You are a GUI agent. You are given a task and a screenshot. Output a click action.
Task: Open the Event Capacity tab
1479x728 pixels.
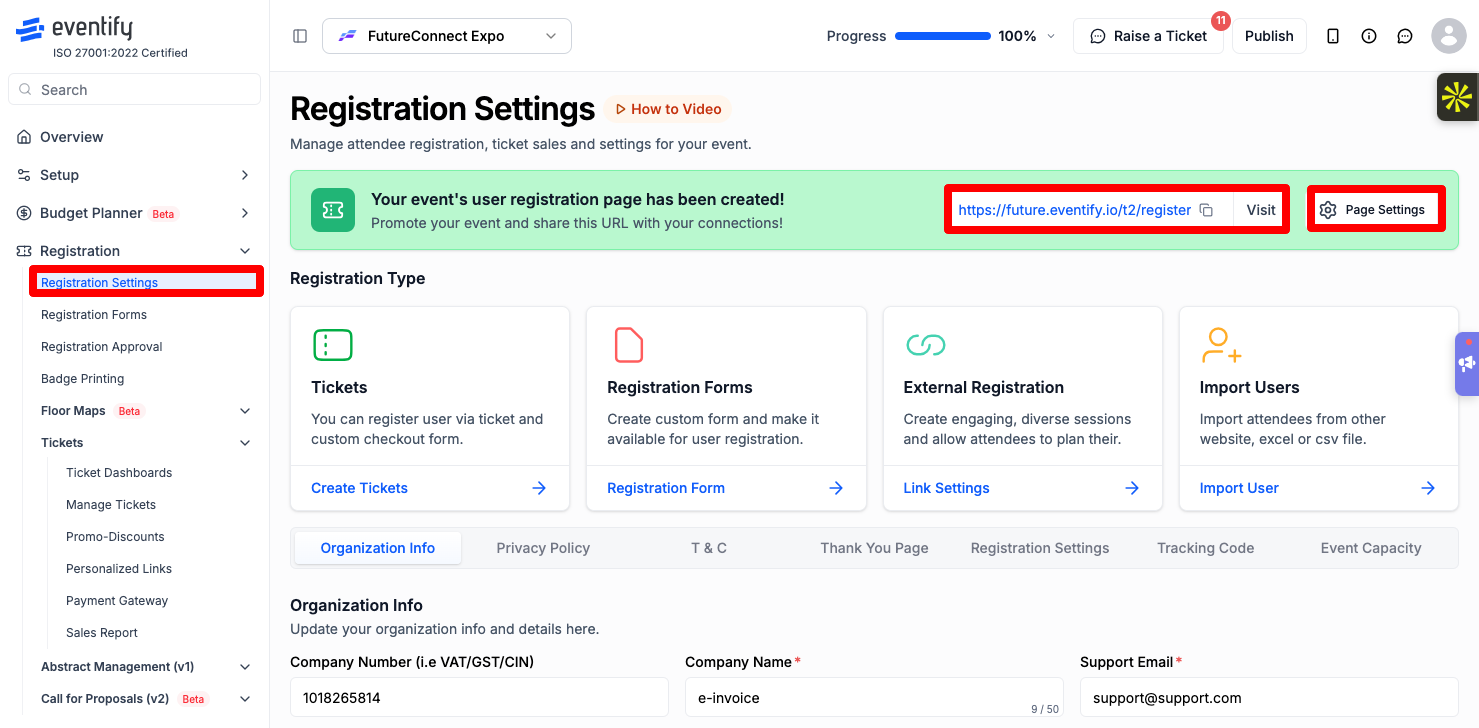click(x=1370, y=548)
